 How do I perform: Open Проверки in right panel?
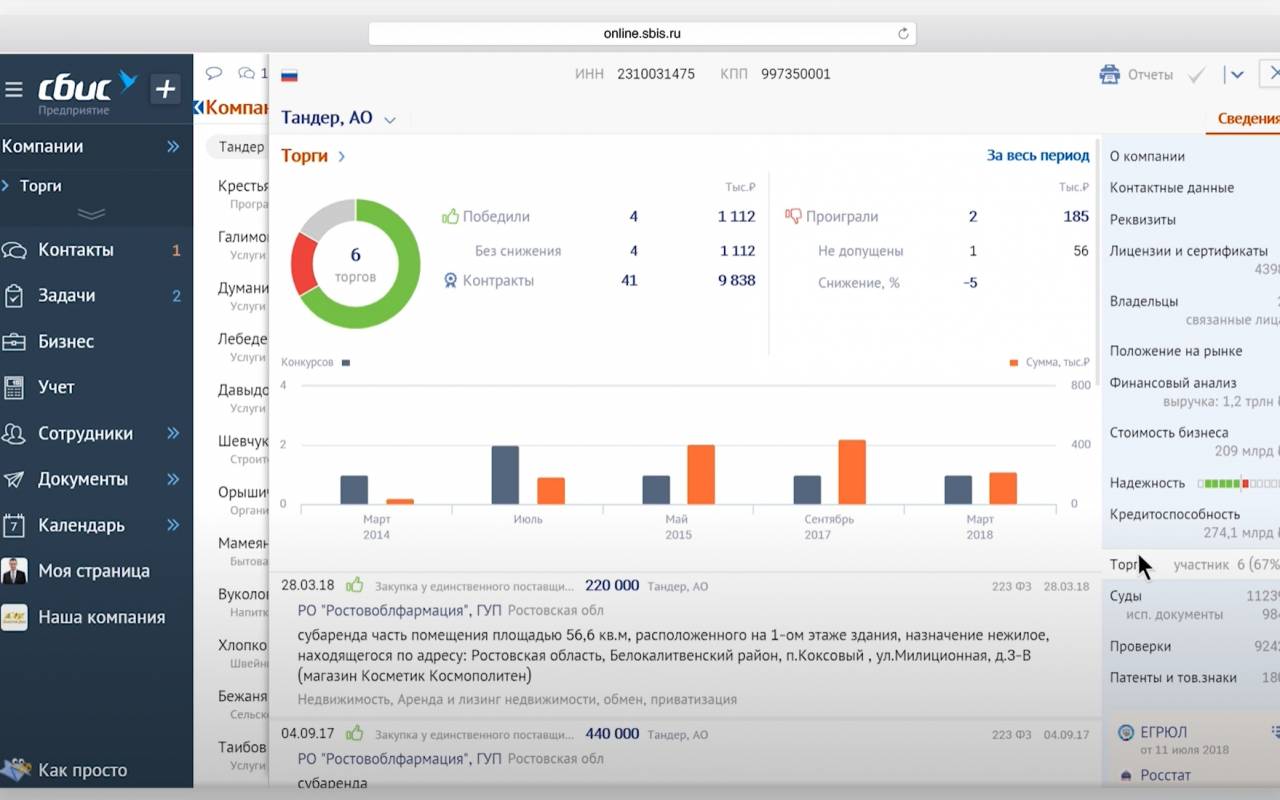click(1140, 646)
